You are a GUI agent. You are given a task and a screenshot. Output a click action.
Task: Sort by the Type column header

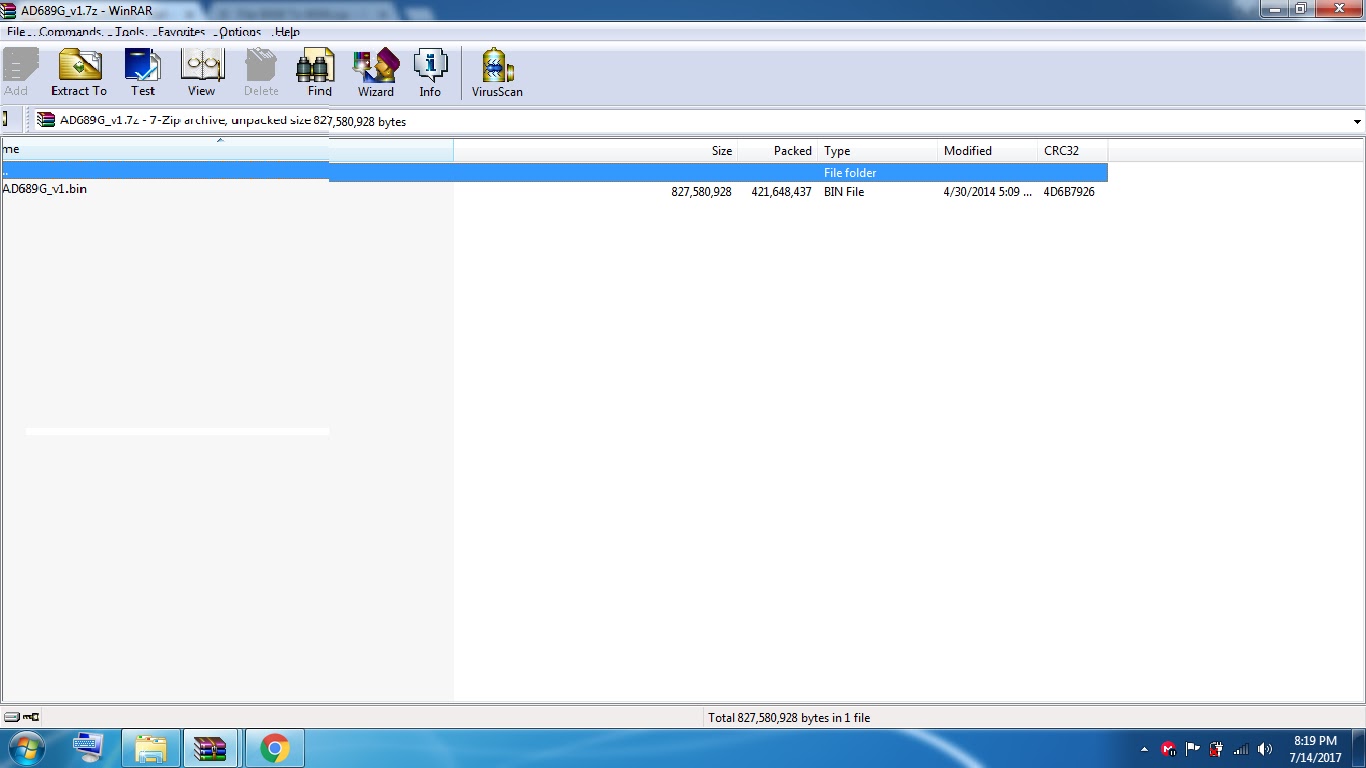878,150
